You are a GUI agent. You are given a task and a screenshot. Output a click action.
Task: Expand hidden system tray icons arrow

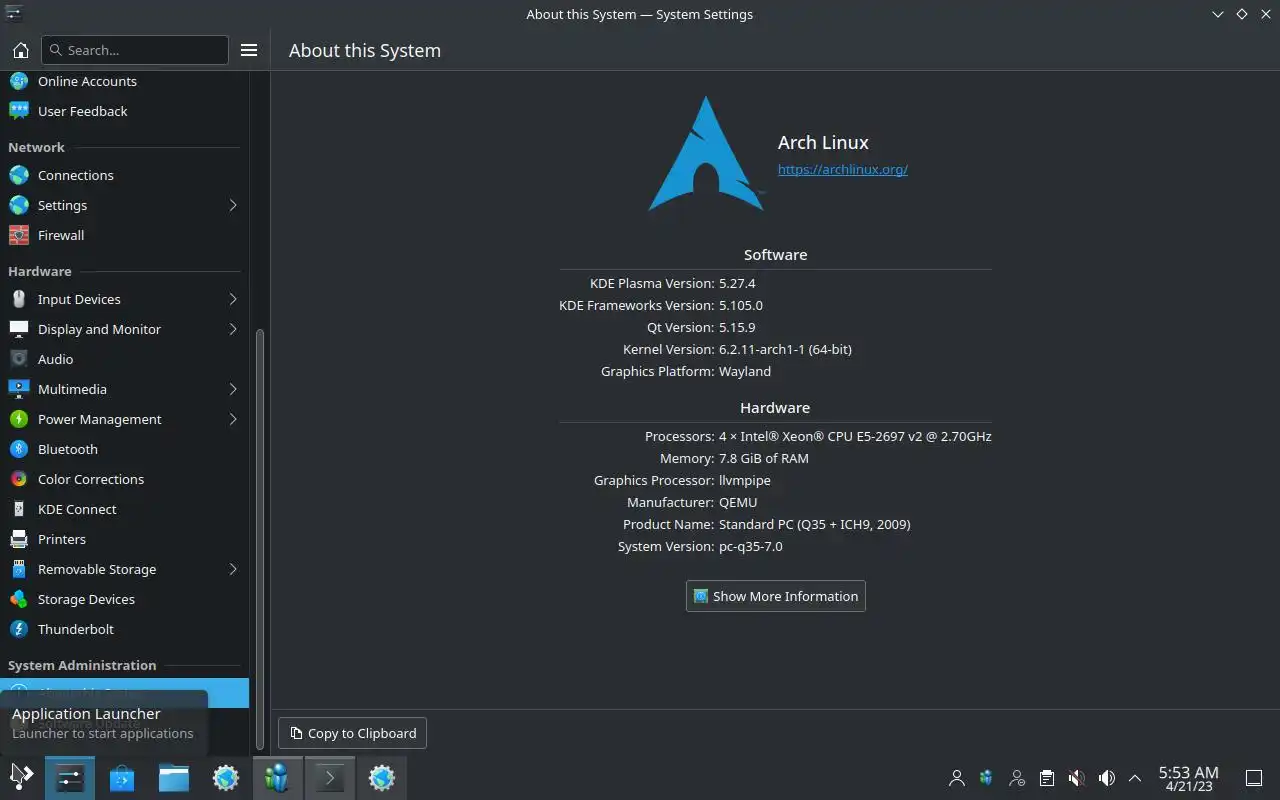pos(1135,778)
